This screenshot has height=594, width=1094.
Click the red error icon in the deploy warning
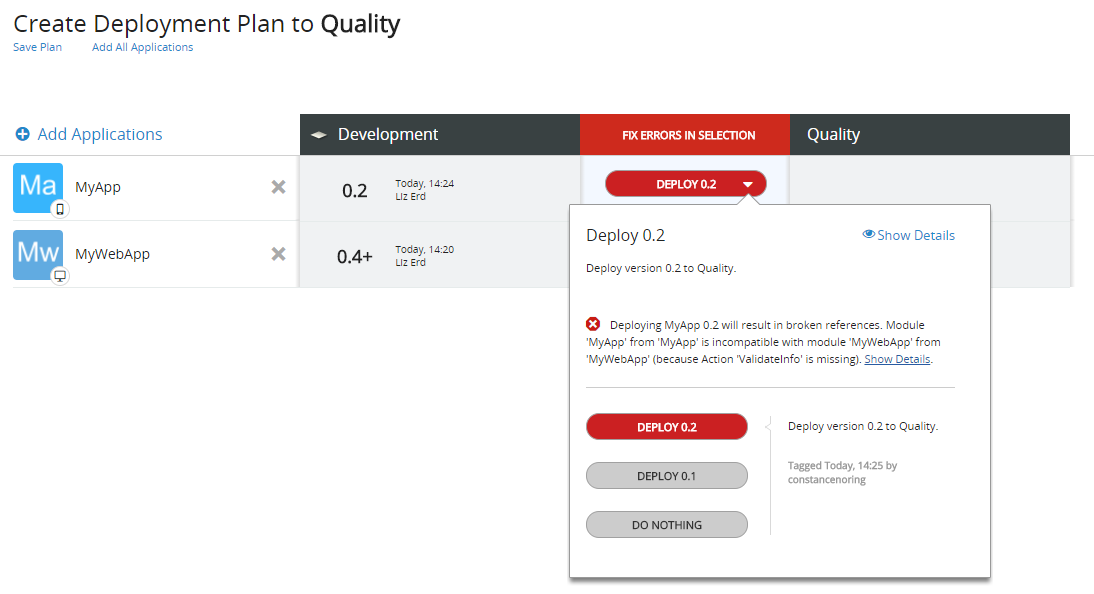pyautogui.click(x=593, y=323)
